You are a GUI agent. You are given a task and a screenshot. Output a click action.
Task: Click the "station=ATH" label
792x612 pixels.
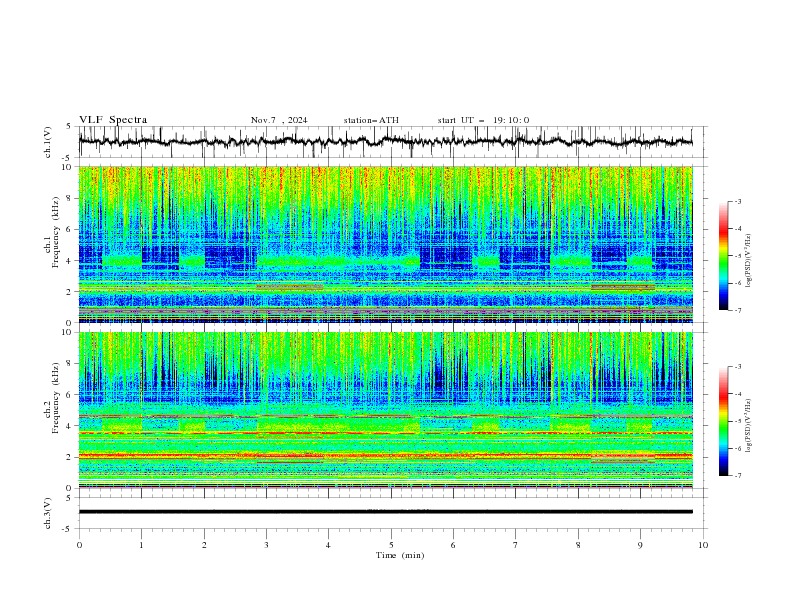pyautogui.click(x=371, y=120)
